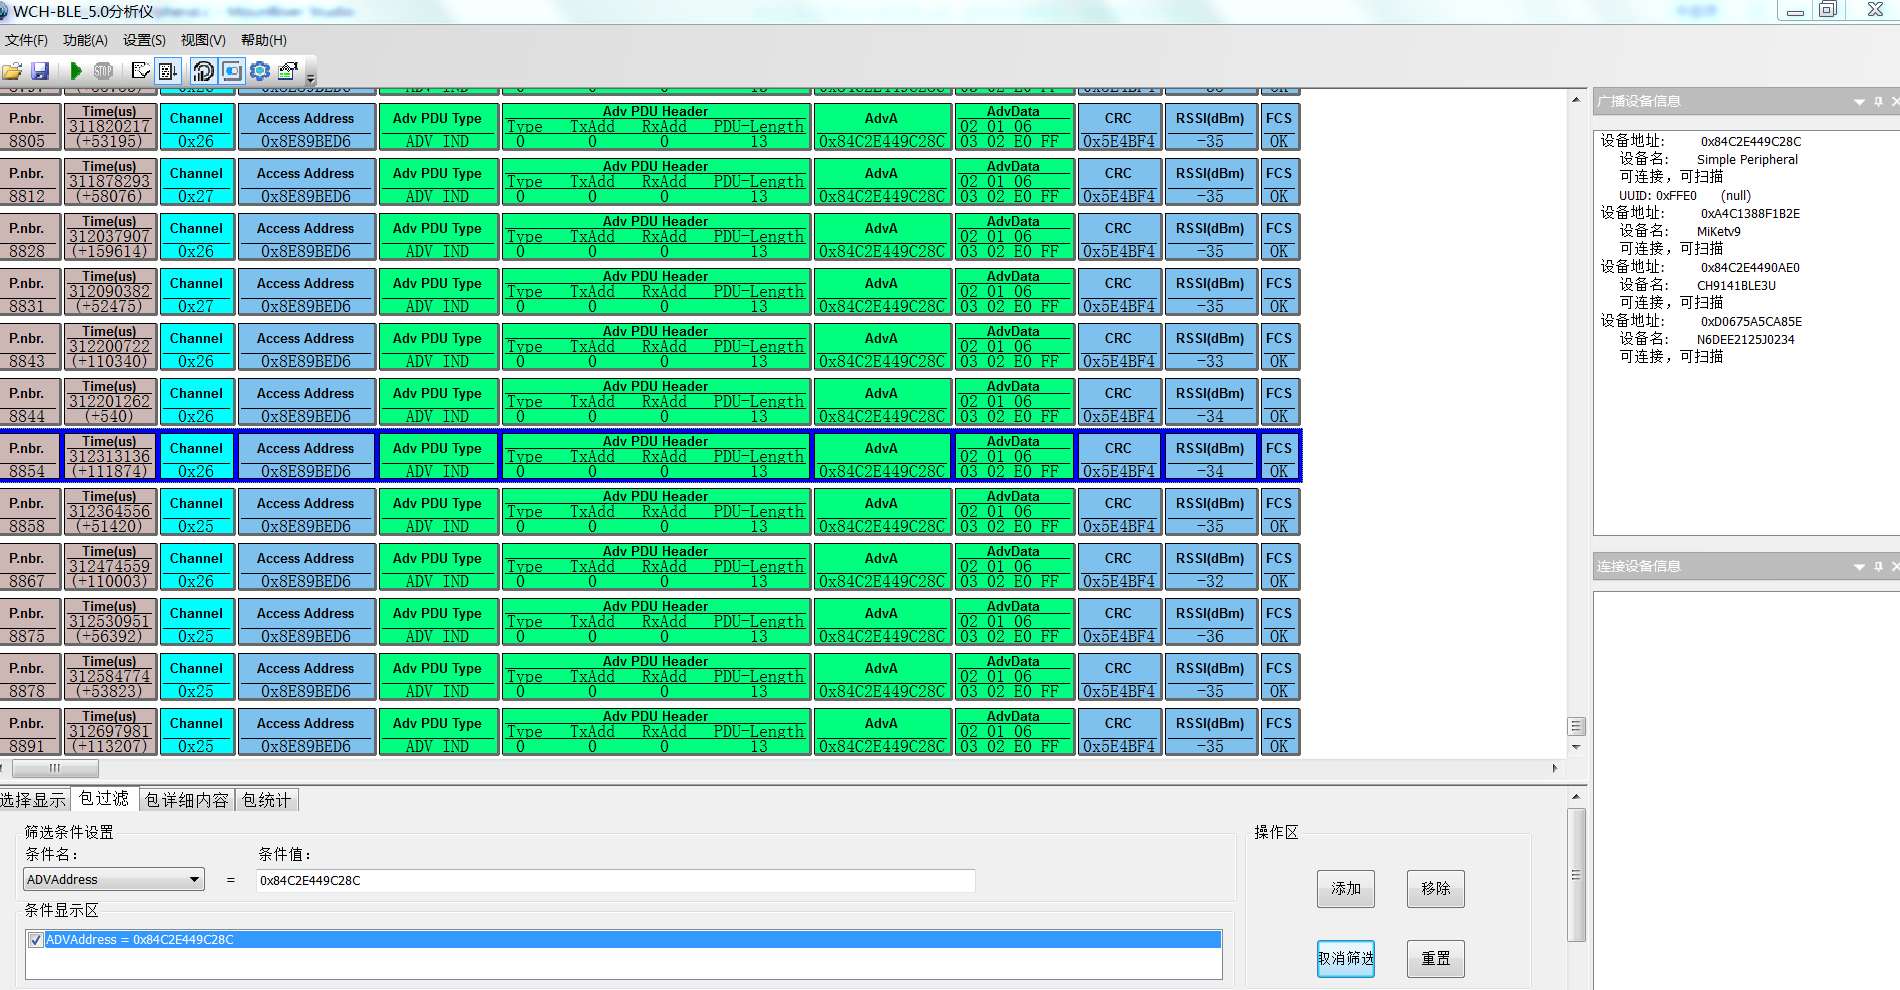The height and width of the screenshot is (990, 1900).
Task: Click the 添加 button
Action: [1346, 889]
